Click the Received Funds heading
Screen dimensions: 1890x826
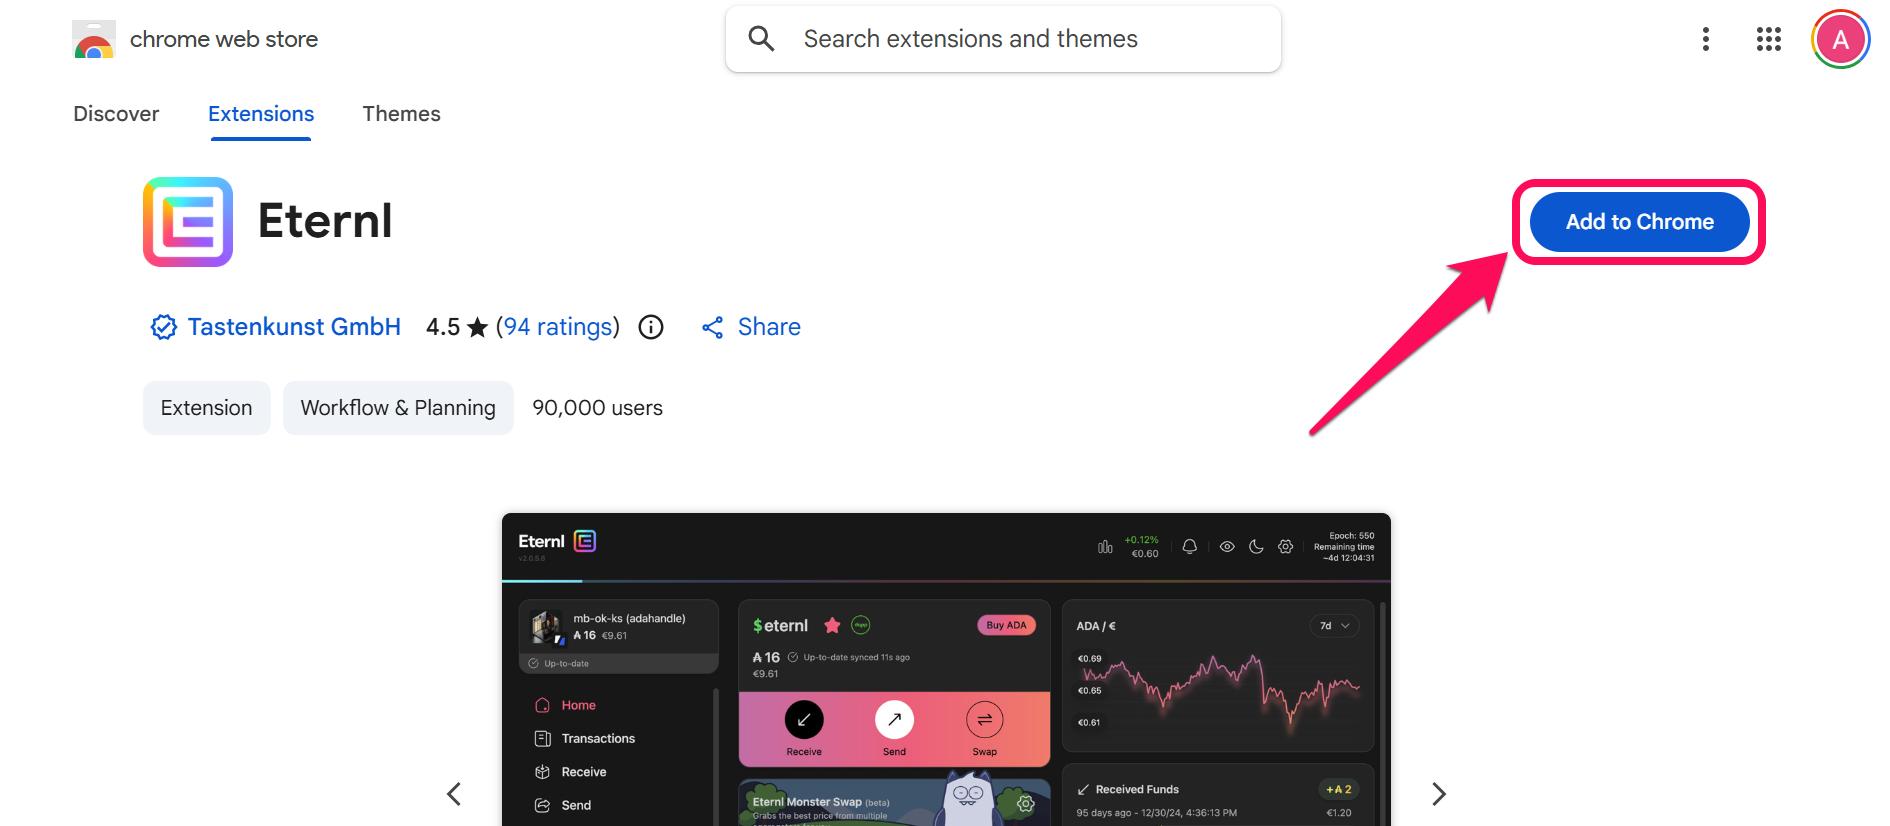1137,789
